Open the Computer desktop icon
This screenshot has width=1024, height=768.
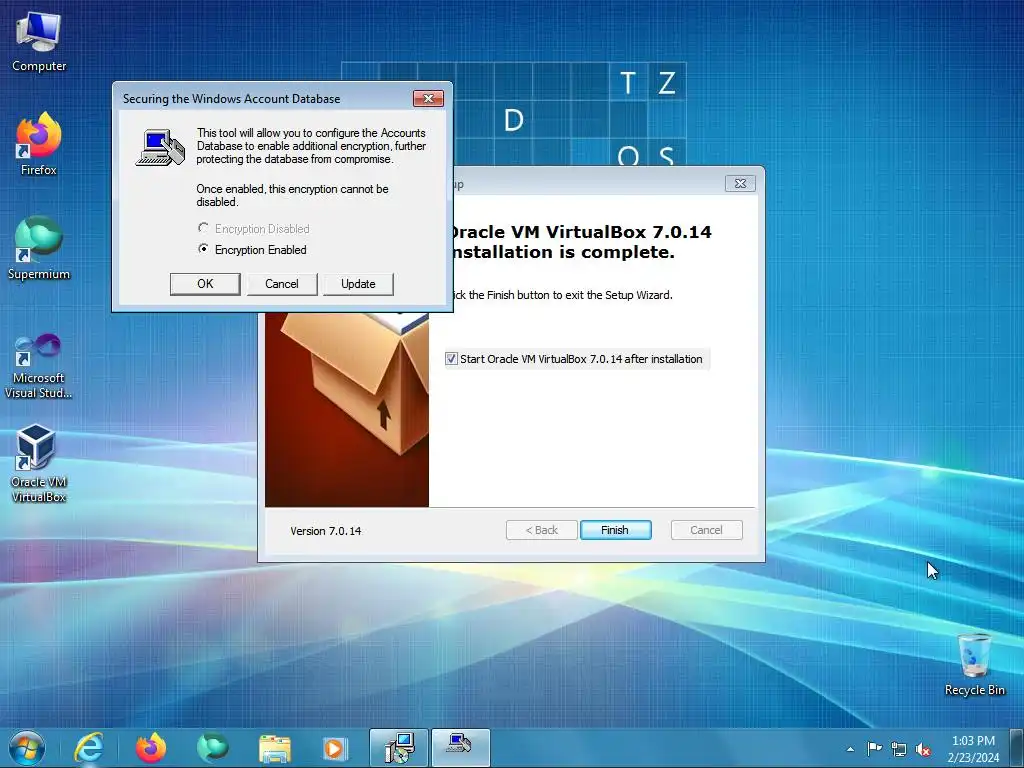pos(39,42)
